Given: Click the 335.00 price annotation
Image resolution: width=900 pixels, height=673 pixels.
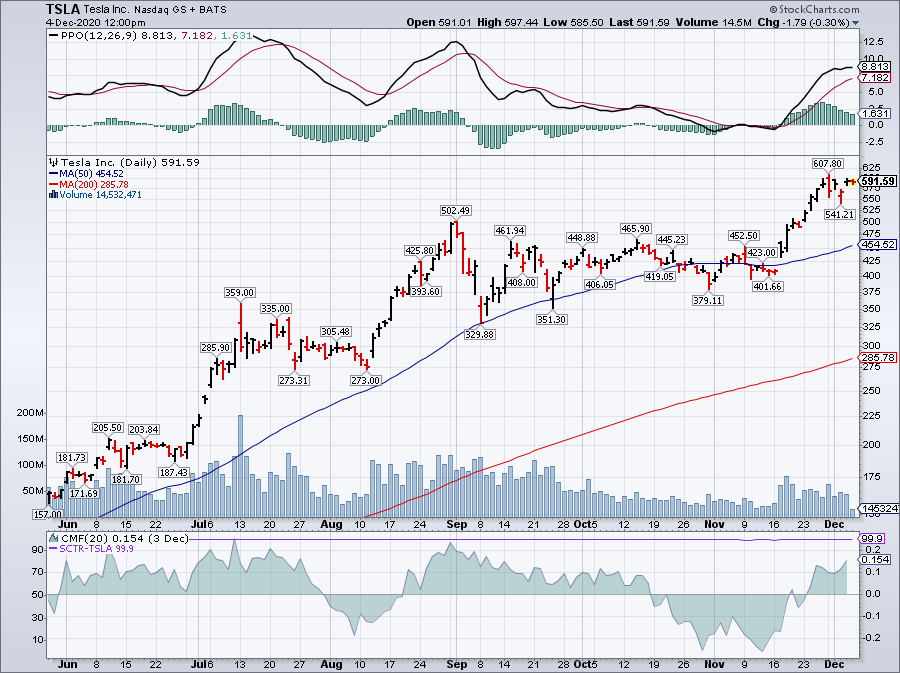Looking at the screenshot, I should point(276,309).
